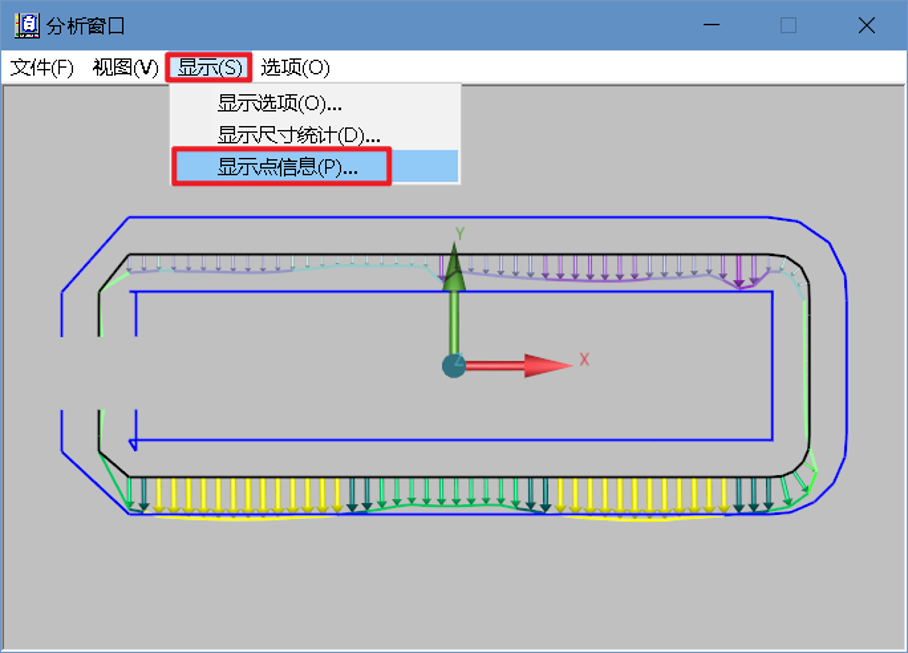Click the 分析窗口 app icon in title bar
The height and width of the screenshot is (653, 908).
(27, 26)
